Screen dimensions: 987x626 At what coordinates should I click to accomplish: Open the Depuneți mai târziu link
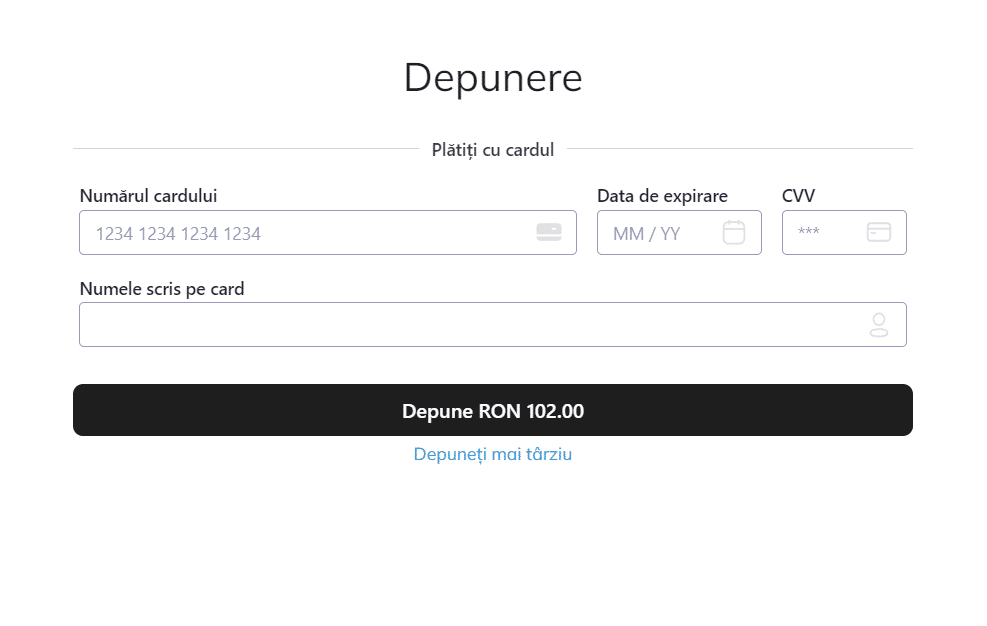pos(492,454)
